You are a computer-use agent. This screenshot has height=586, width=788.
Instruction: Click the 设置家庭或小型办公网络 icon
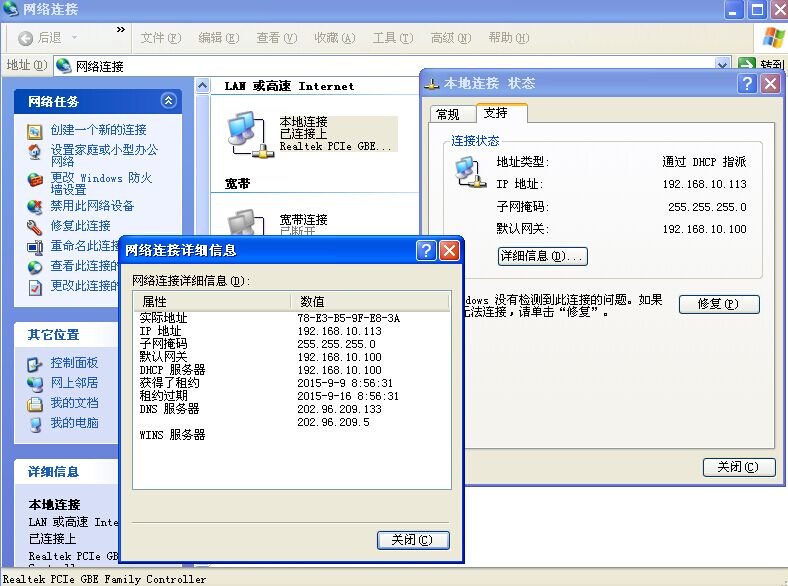tap(34, 152)
